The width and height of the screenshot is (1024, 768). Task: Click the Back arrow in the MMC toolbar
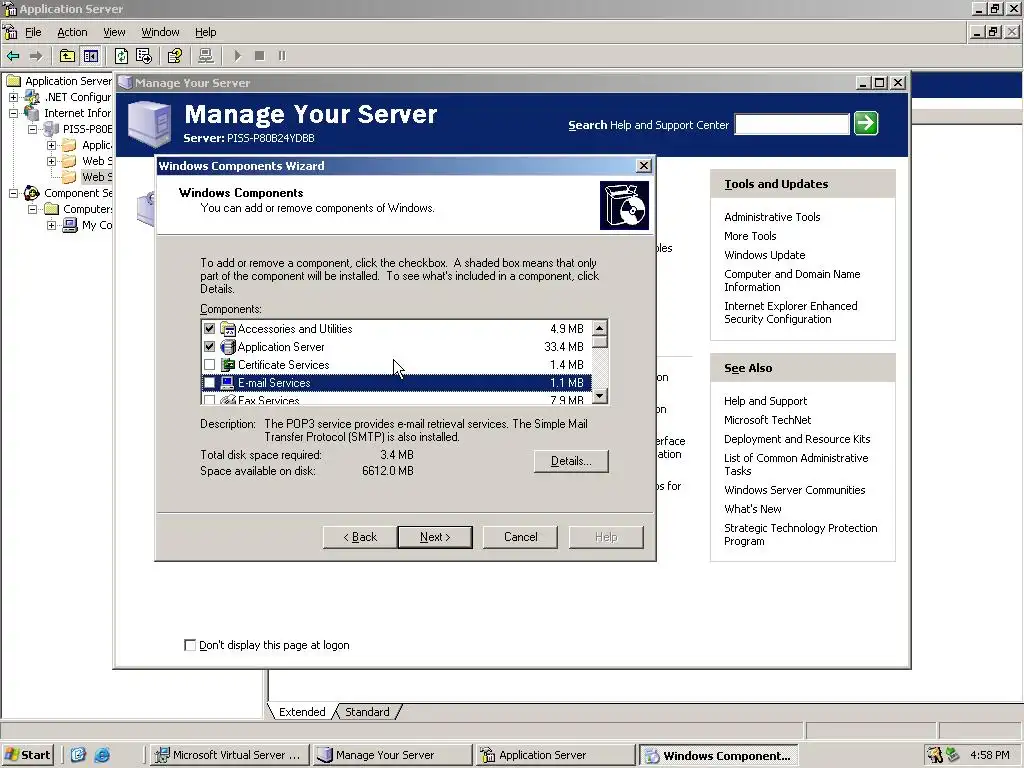click(x=13, y=56)
